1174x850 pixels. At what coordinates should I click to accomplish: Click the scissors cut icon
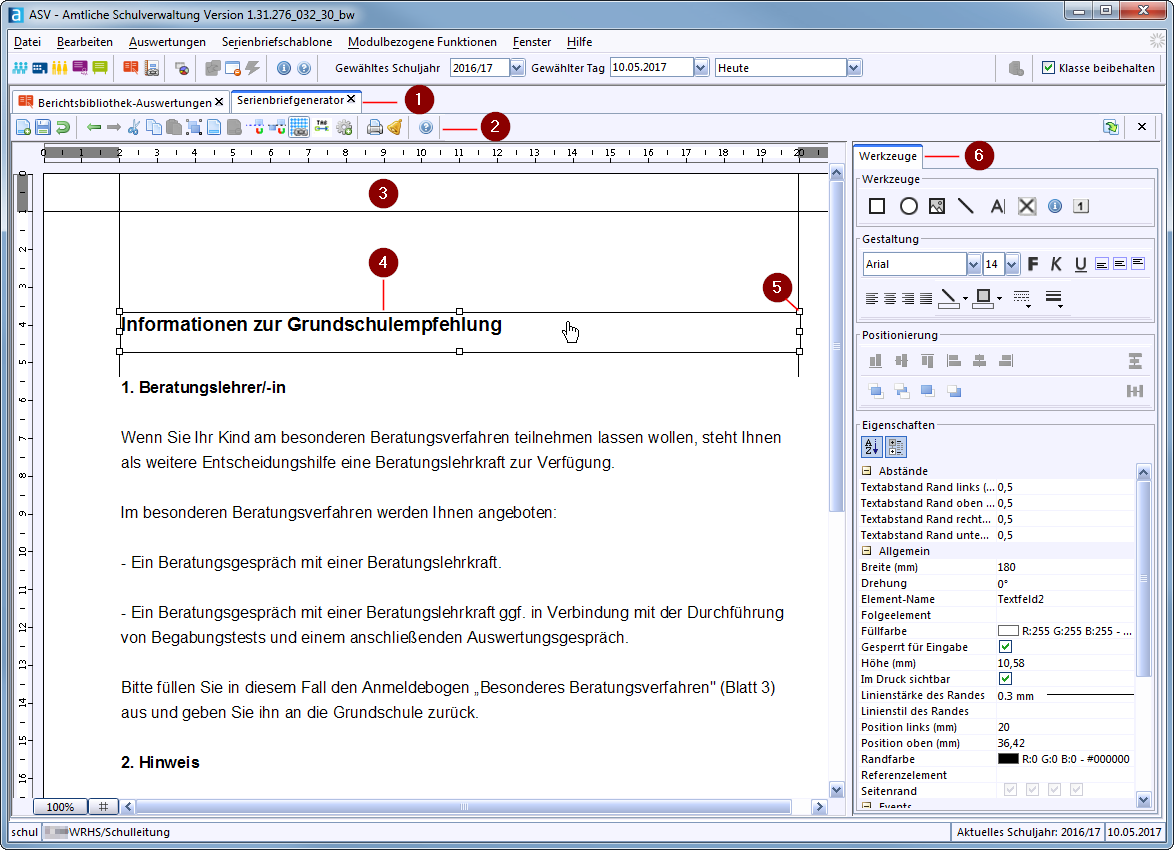tap(133, 127)
